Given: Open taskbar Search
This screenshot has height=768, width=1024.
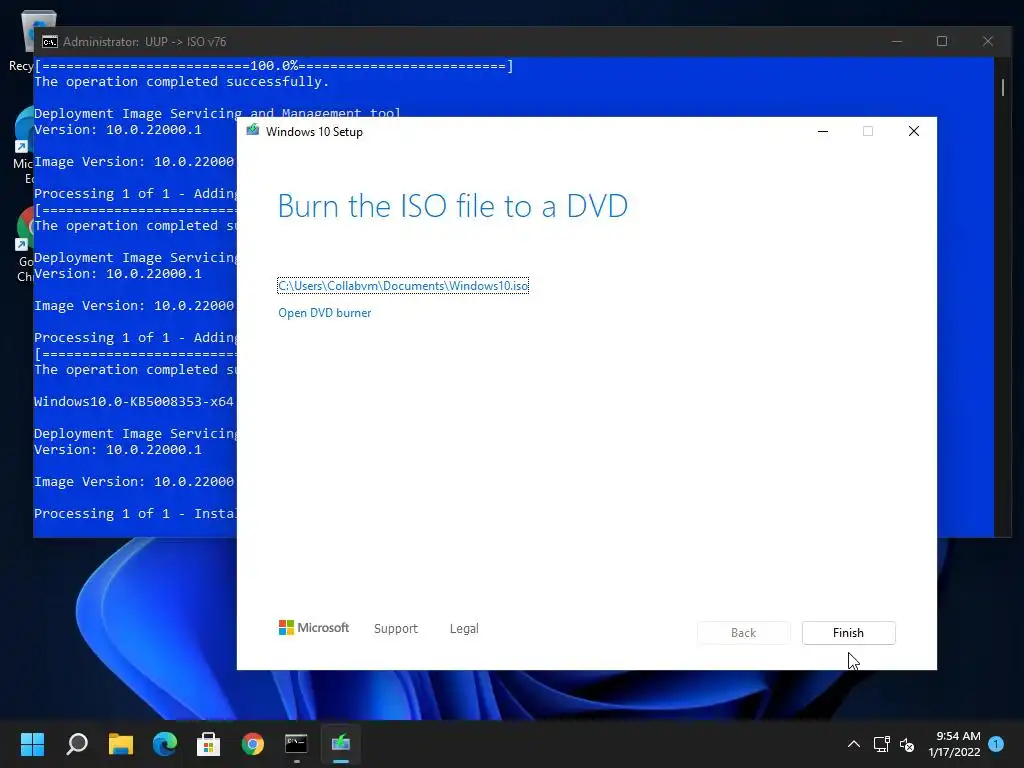Looking at the screenshot, I should (x=77, y=743).
